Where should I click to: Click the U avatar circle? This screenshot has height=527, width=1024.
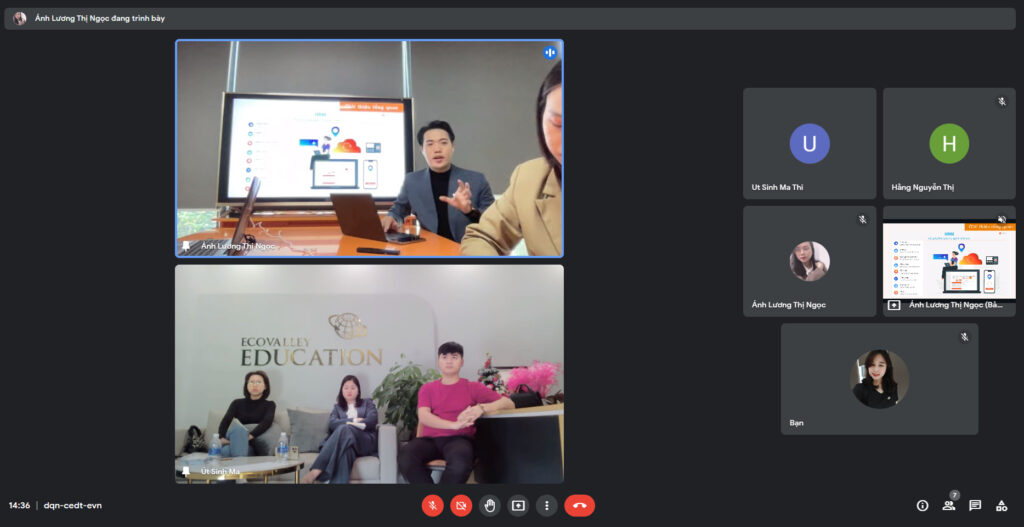point(810,143)
